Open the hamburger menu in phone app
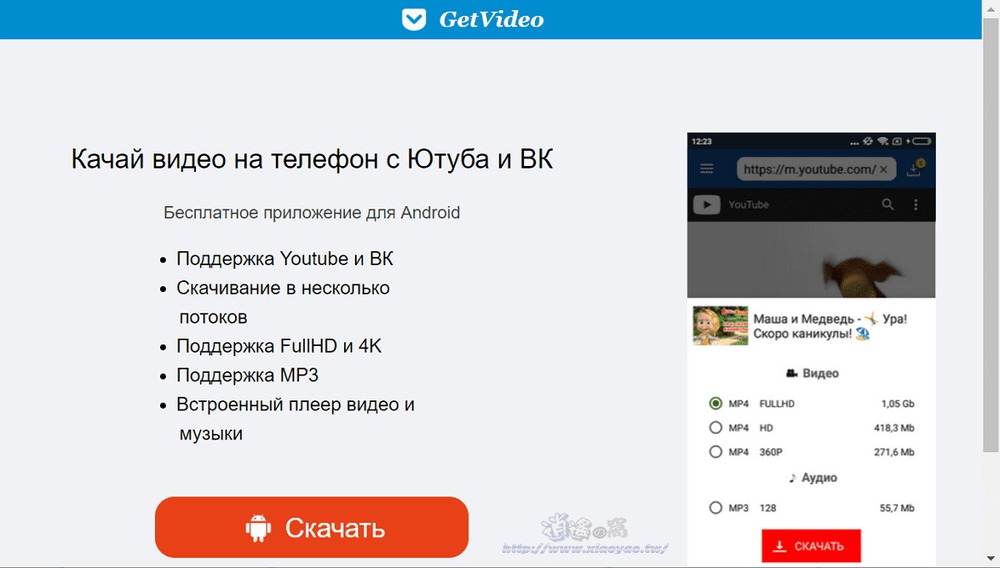 pos(707,169)
